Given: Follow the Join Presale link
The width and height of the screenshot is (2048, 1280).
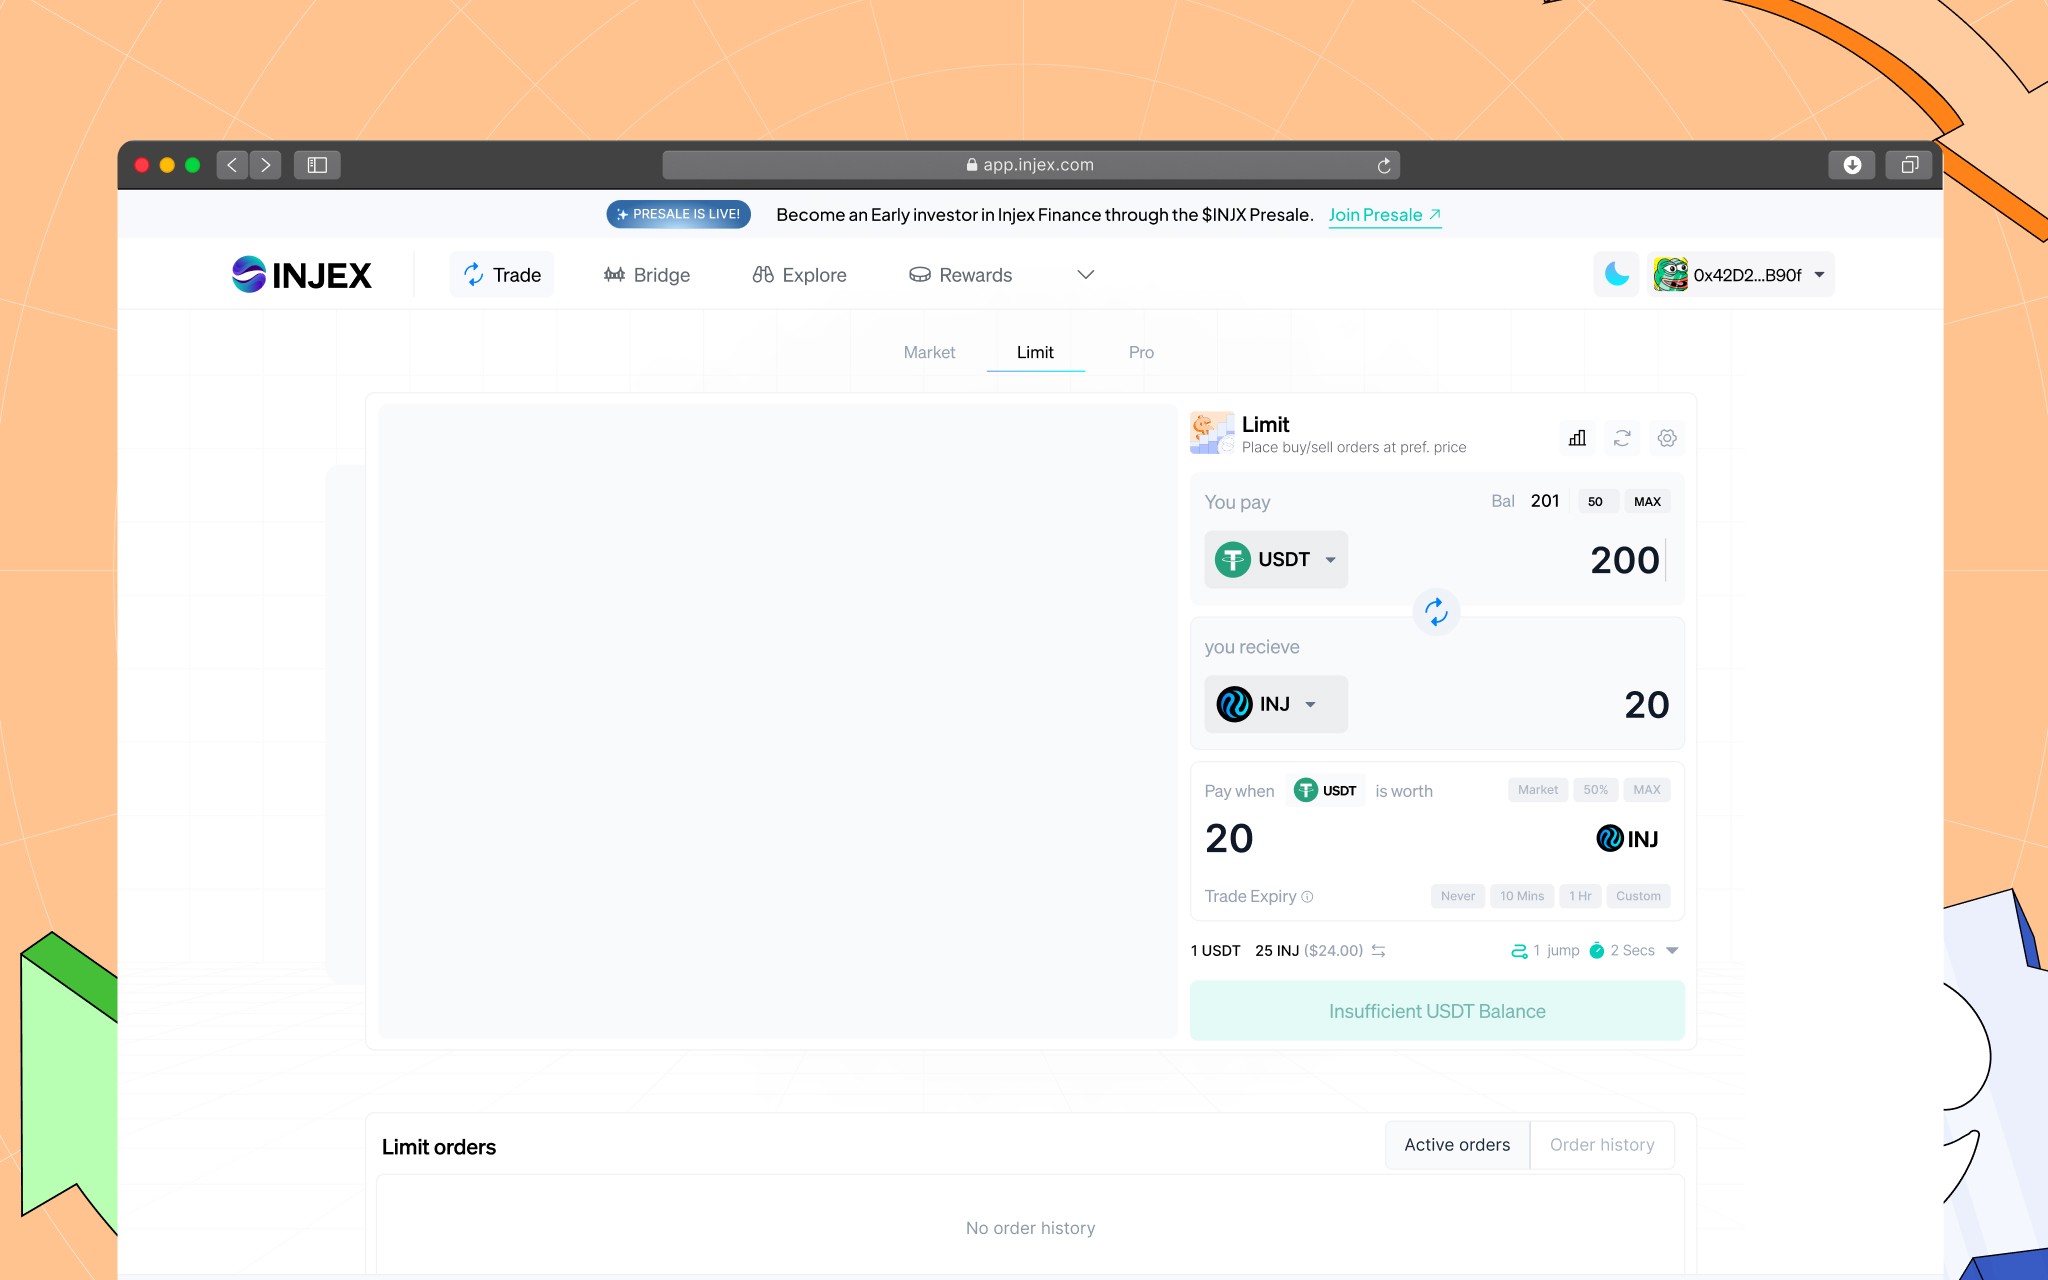Looking at the screenshot, I should [x=1384, y=215].
